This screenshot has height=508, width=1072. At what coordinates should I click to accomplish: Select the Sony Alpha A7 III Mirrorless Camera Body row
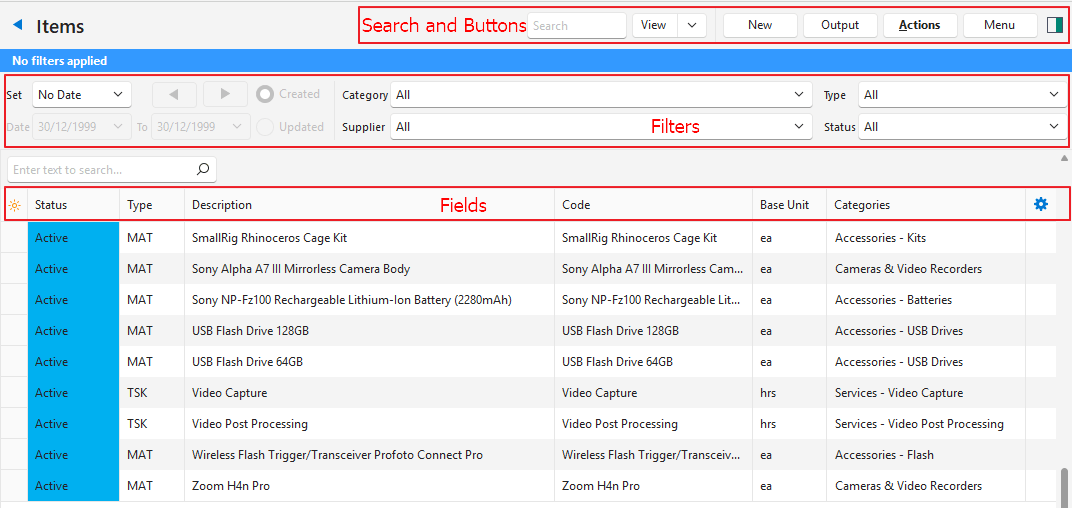point(526,269)
